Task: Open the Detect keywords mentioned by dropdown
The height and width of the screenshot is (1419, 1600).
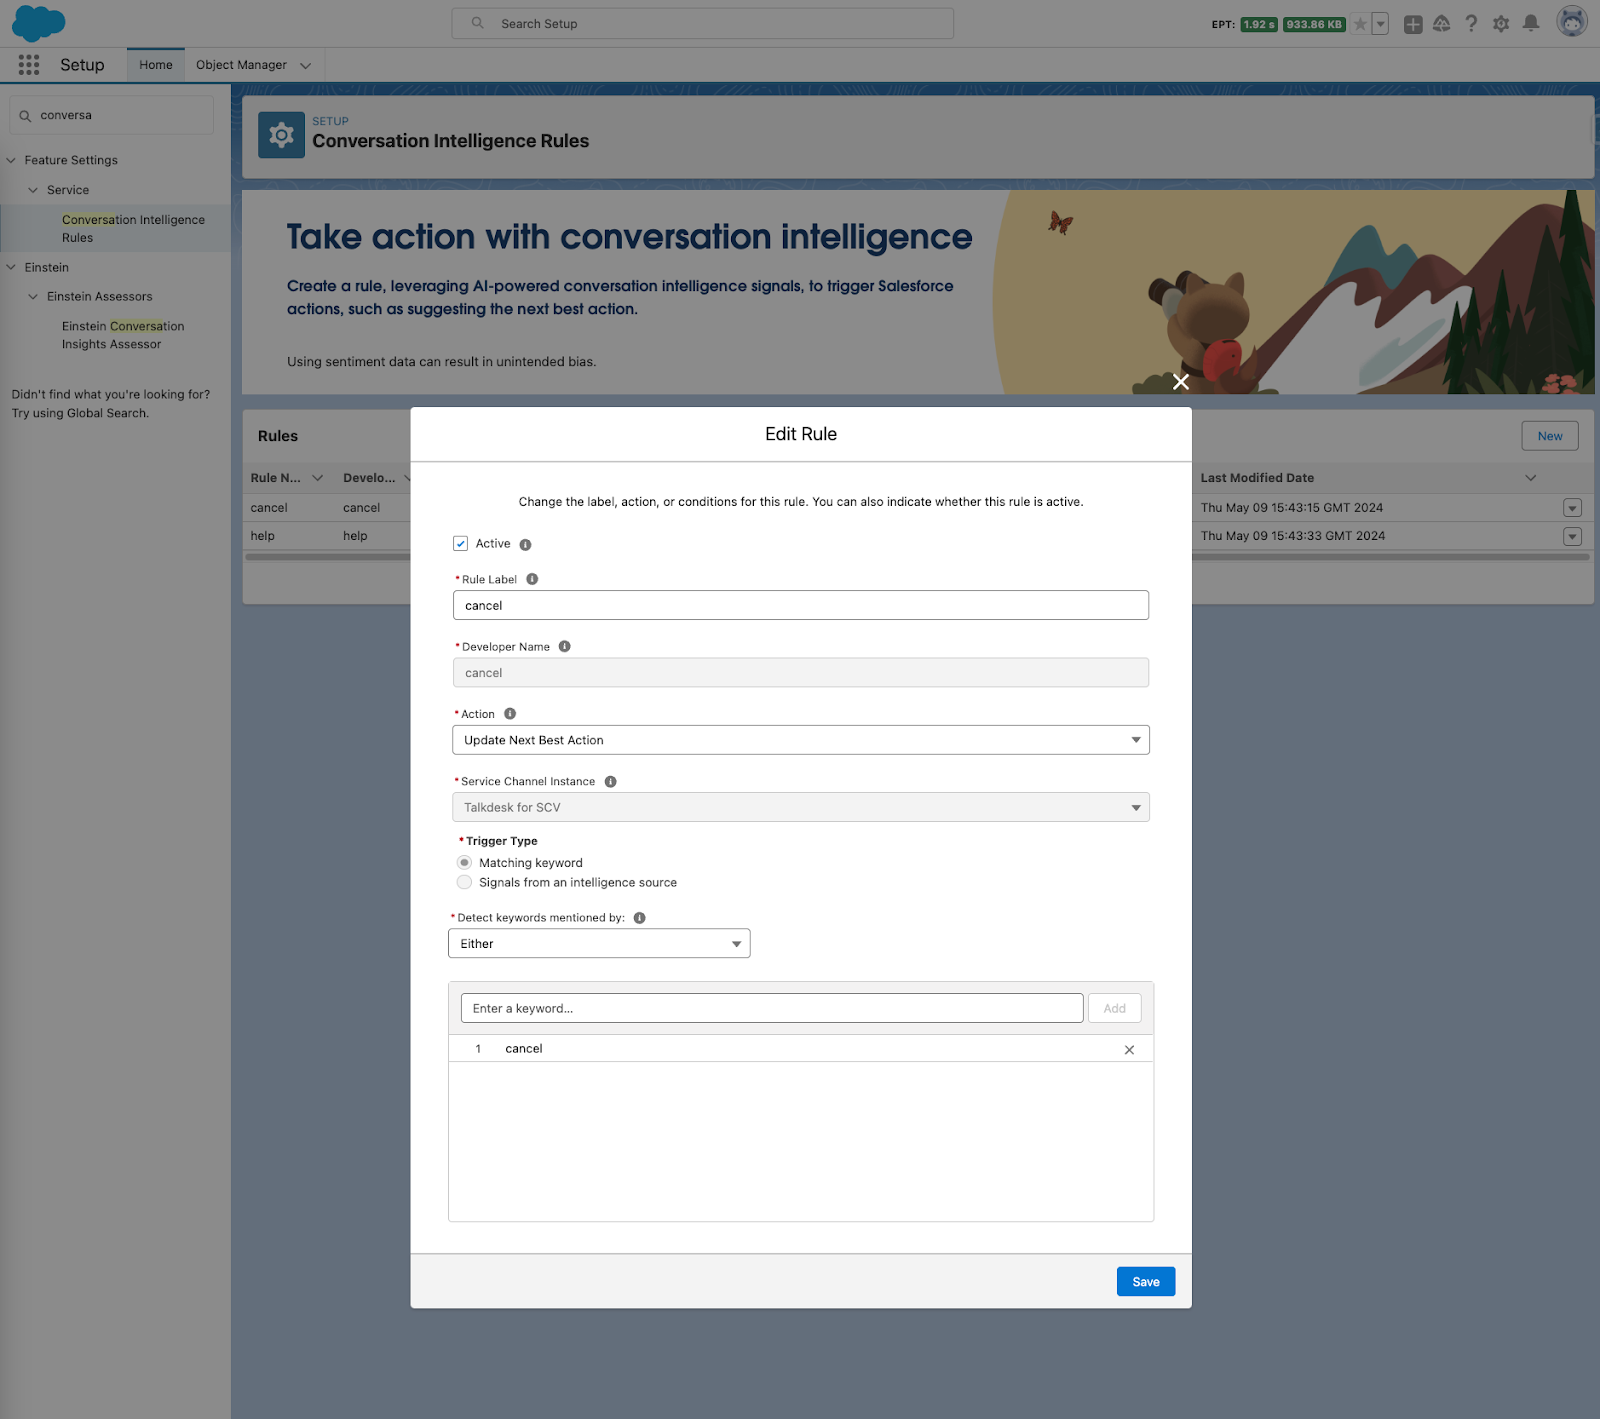Action: pos(599,944)
